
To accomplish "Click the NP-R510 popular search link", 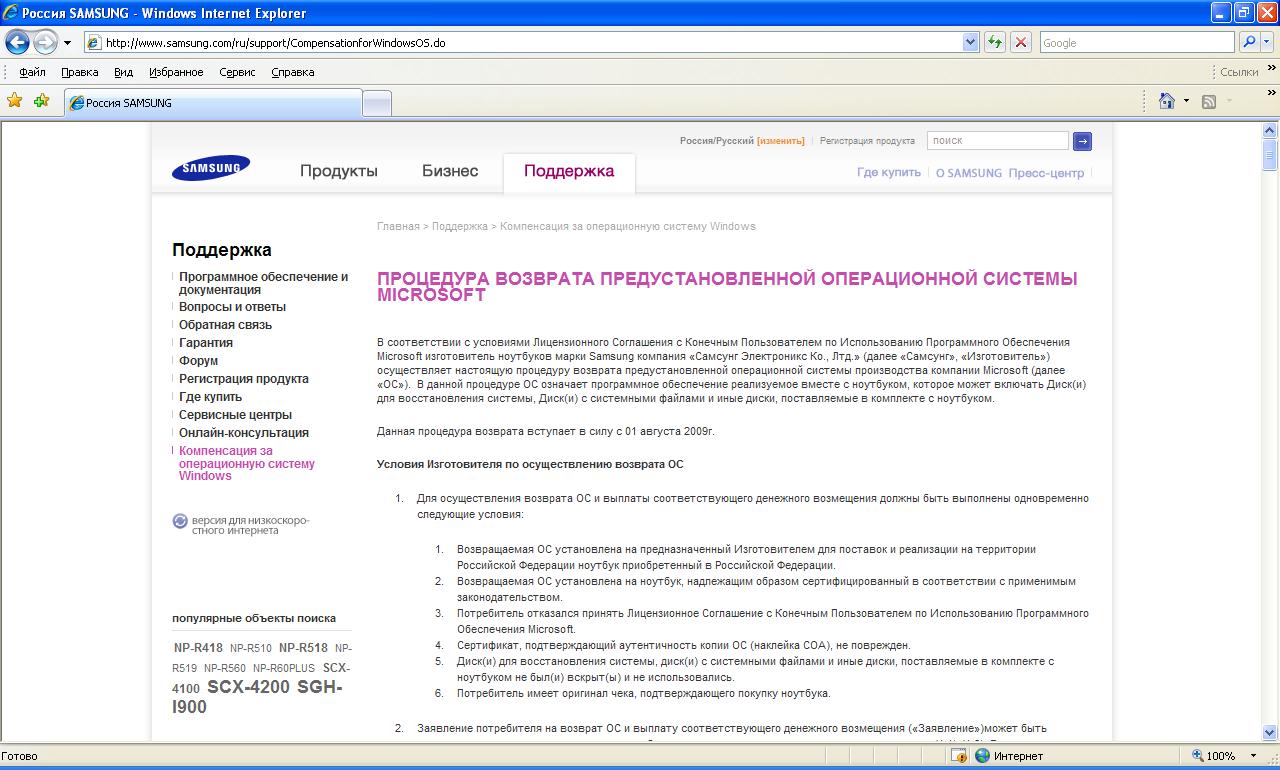I will [251, 648].
